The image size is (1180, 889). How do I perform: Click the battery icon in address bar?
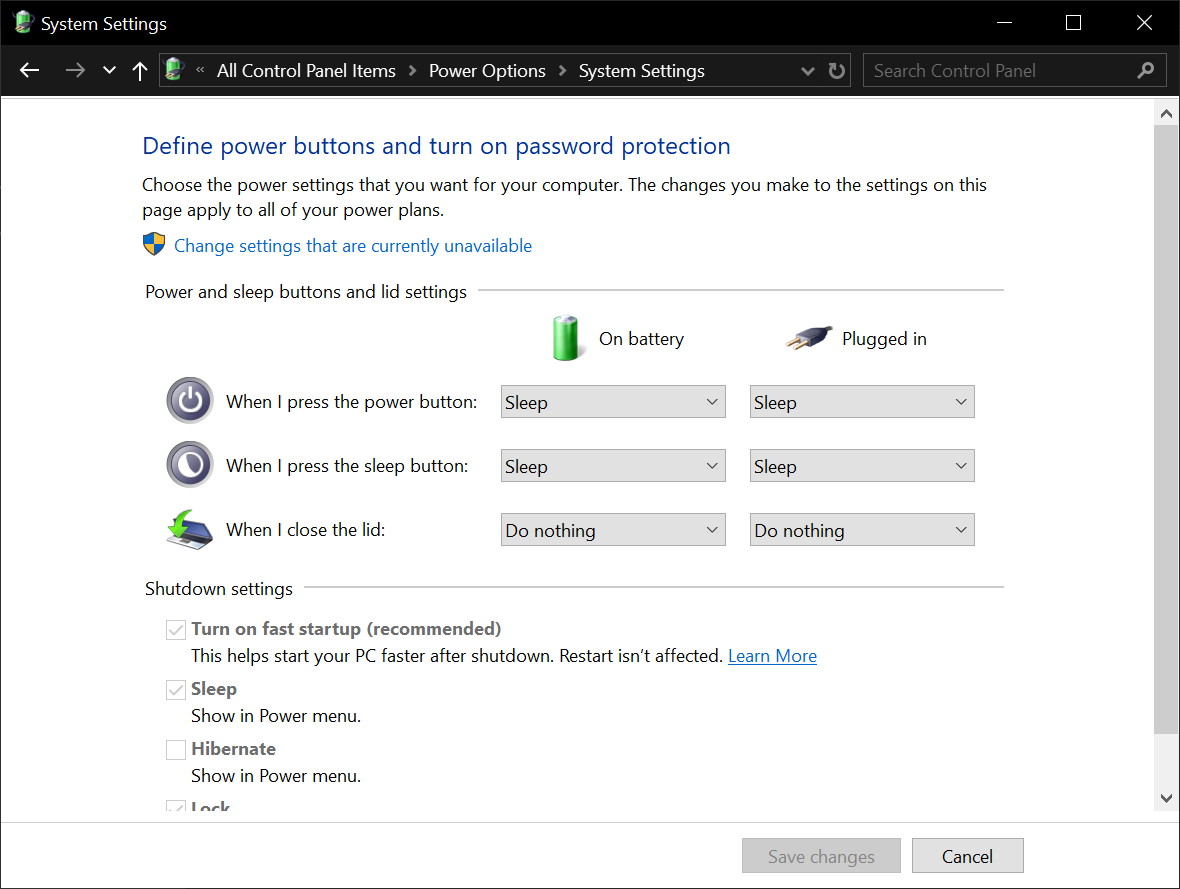coord(174,69)
